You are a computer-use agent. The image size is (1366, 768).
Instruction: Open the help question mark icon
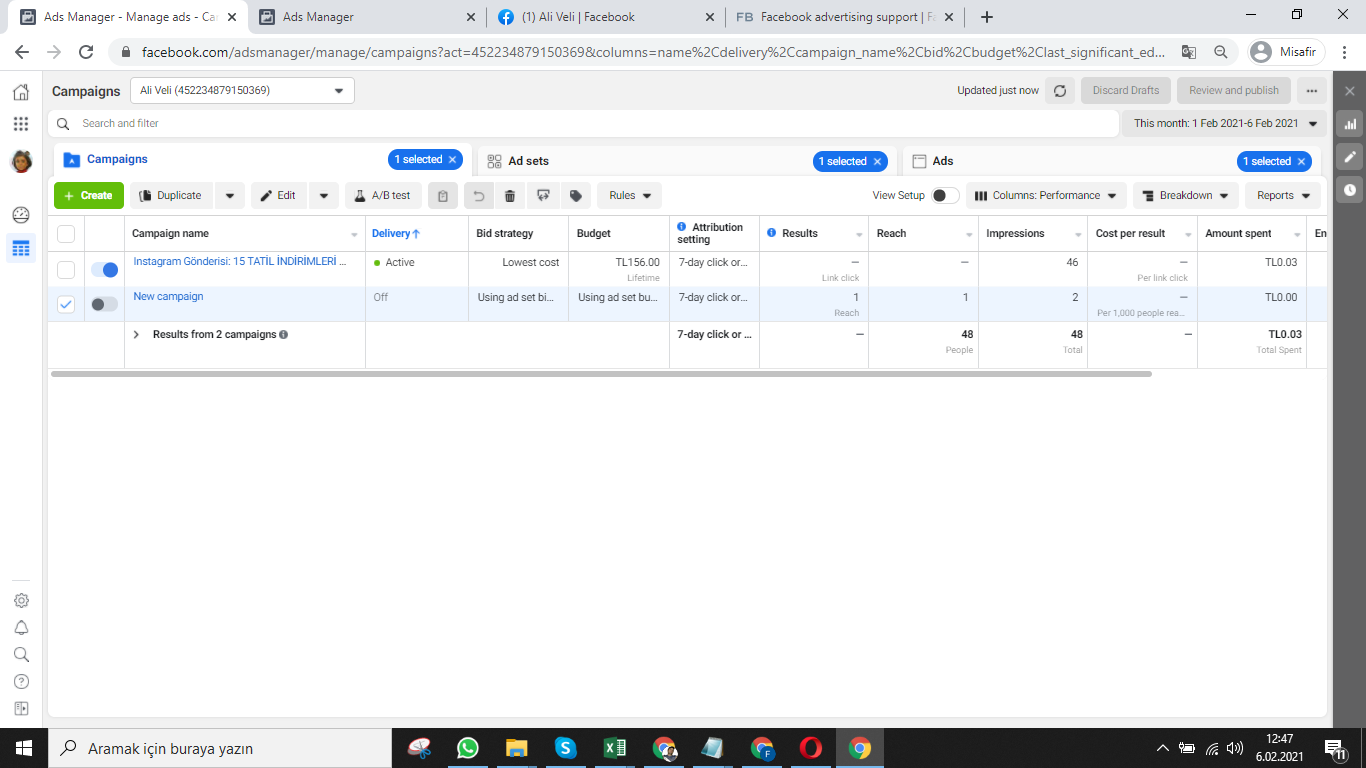[21, 682]
